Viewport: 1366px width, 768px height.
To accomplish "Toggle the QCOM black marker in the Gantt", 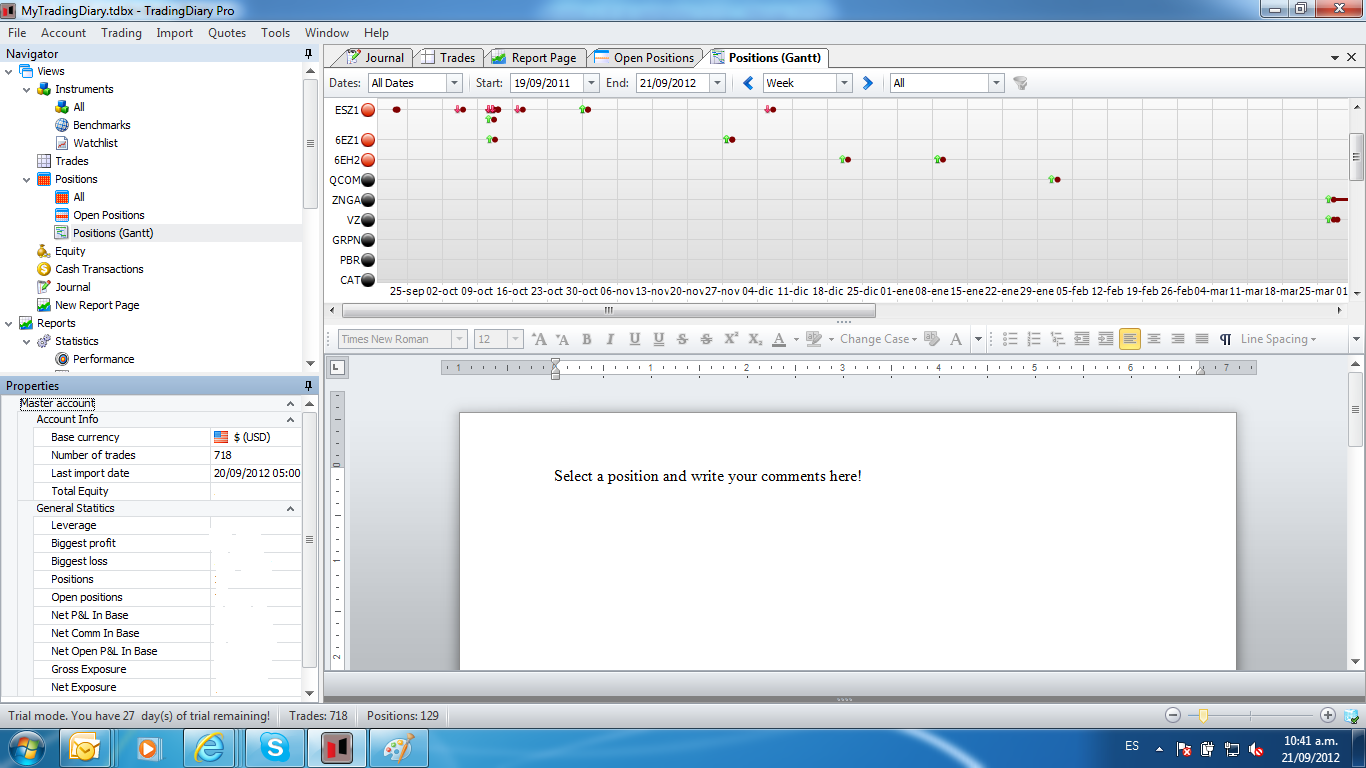I will tap(368, 180).
